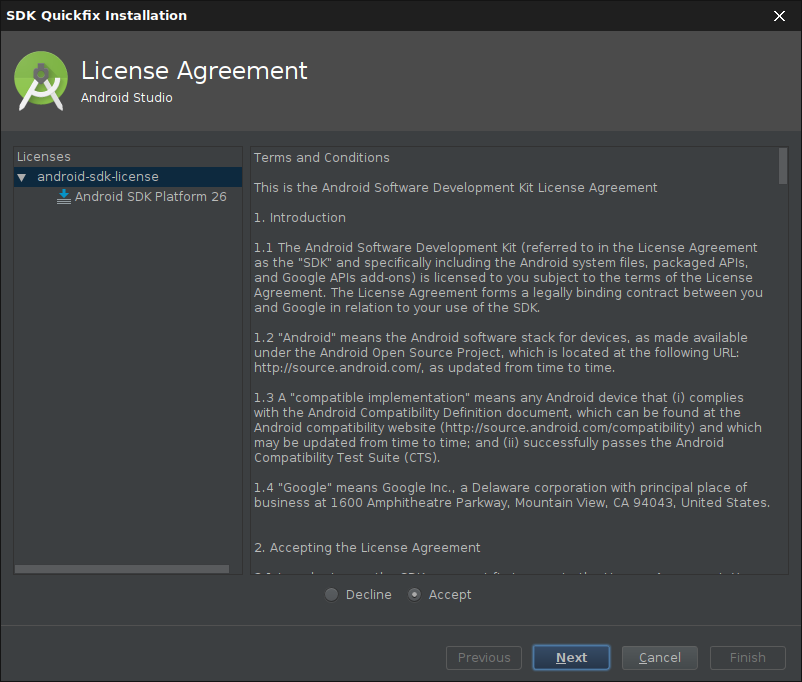Click the Android Studio logo icon

click(x=41, y=81)
